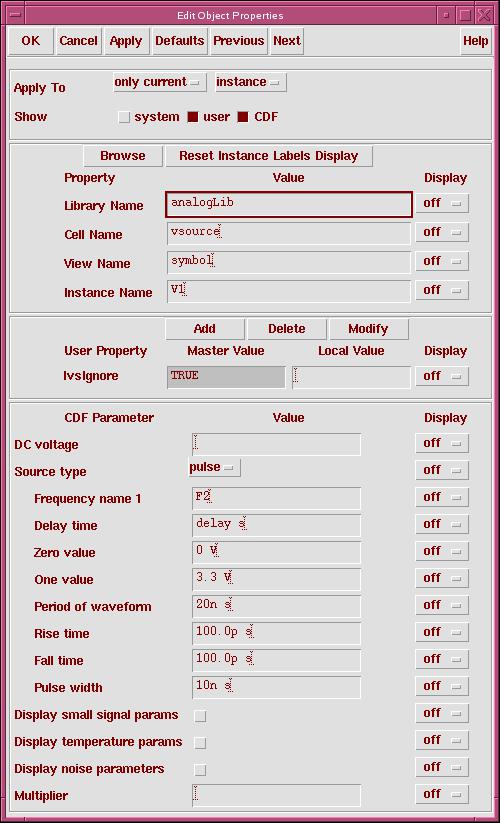500x823 pixels.
Task: Go to the Next object
Action: point(287,41)
